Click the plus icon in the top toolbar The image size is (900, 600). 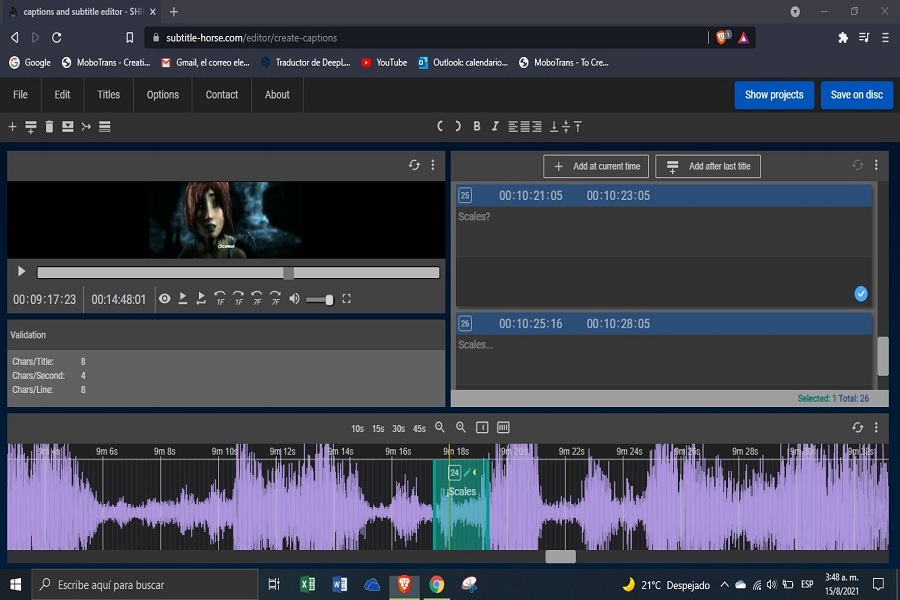pos(13,127)
